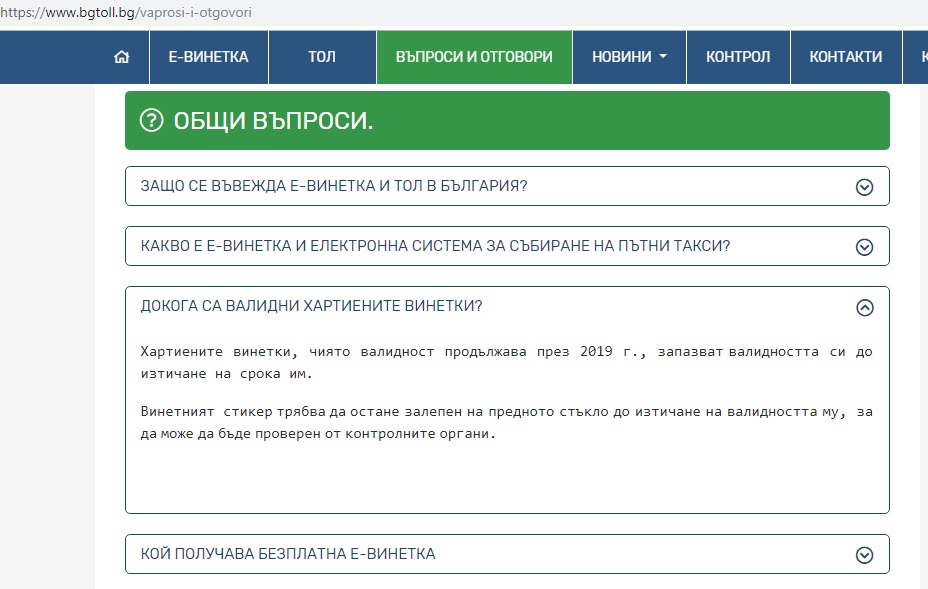This screenshot has width=928, height=589.
Task: Open the КОНТРОЛ navigation item
Action: coord(738,57)
